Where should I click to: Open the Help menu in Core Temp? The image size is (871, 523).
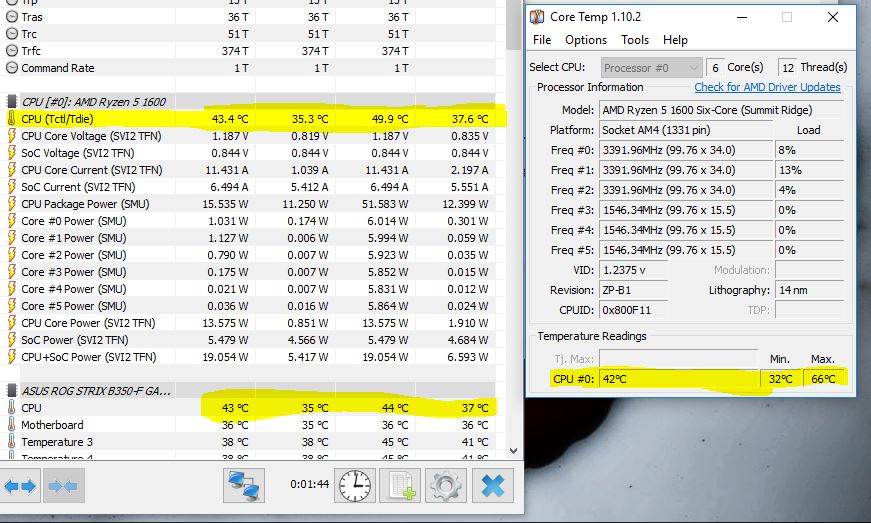675,40
